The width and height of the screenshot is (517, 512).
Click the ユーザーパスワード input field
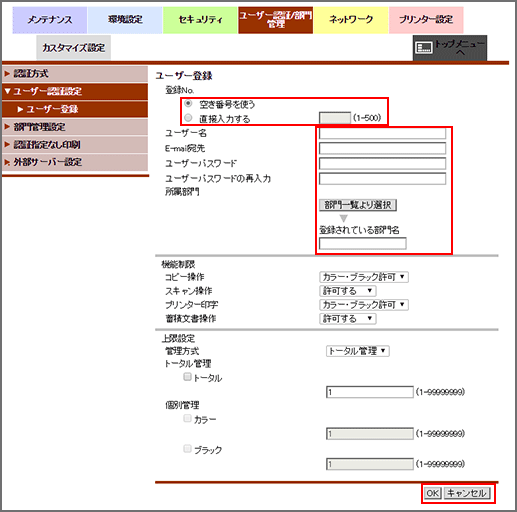[x=382, y=163]
